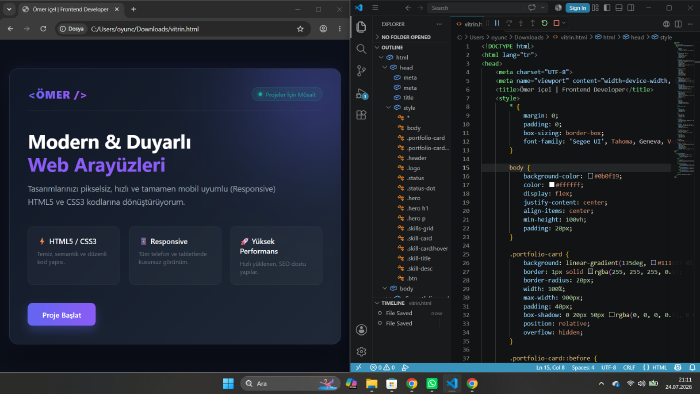The height and width of the screenshot is (394, 700).
Task: Open Chrome tab search dropdown arrow
Action: pos(9,9)
